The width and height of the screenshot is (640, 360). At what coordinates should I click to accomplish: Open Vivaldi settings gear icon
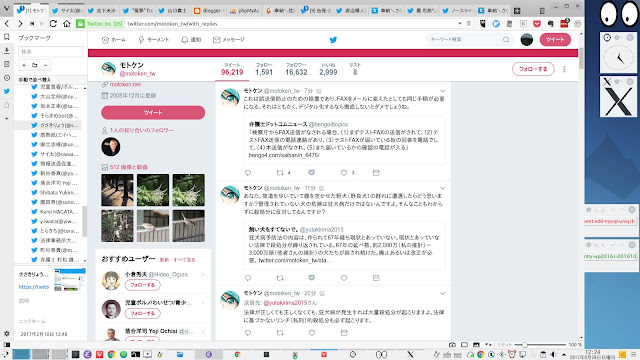pos(7,333)
